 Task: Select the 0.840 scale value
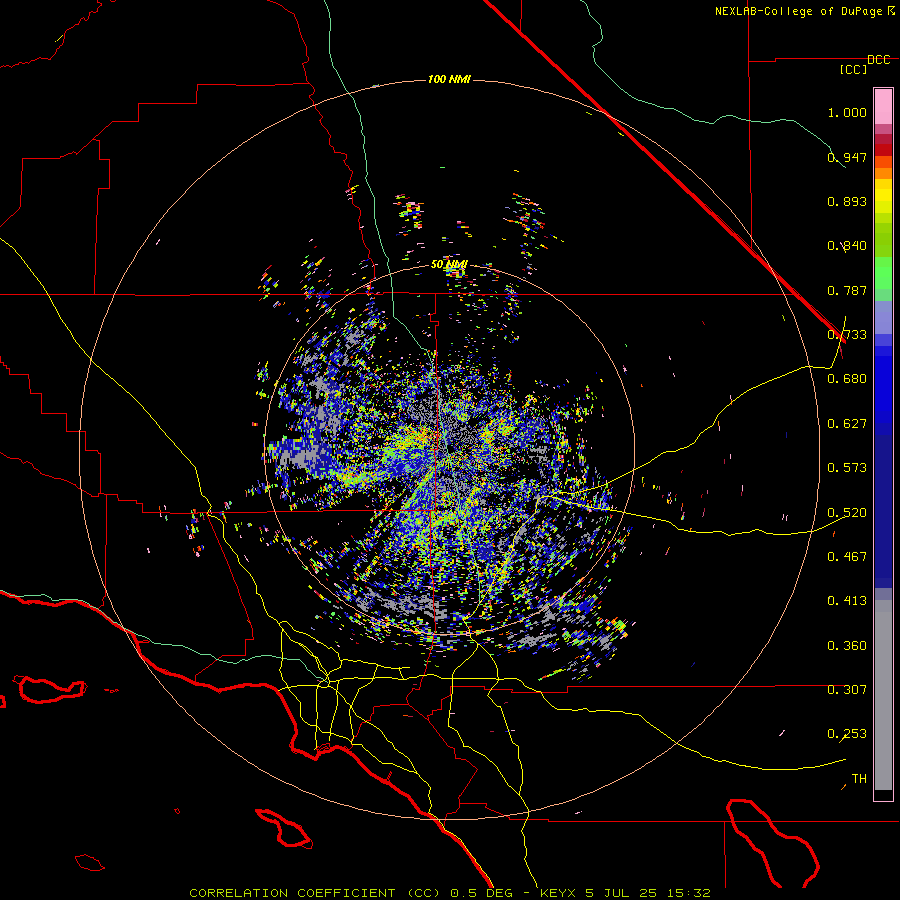point(847,246)
